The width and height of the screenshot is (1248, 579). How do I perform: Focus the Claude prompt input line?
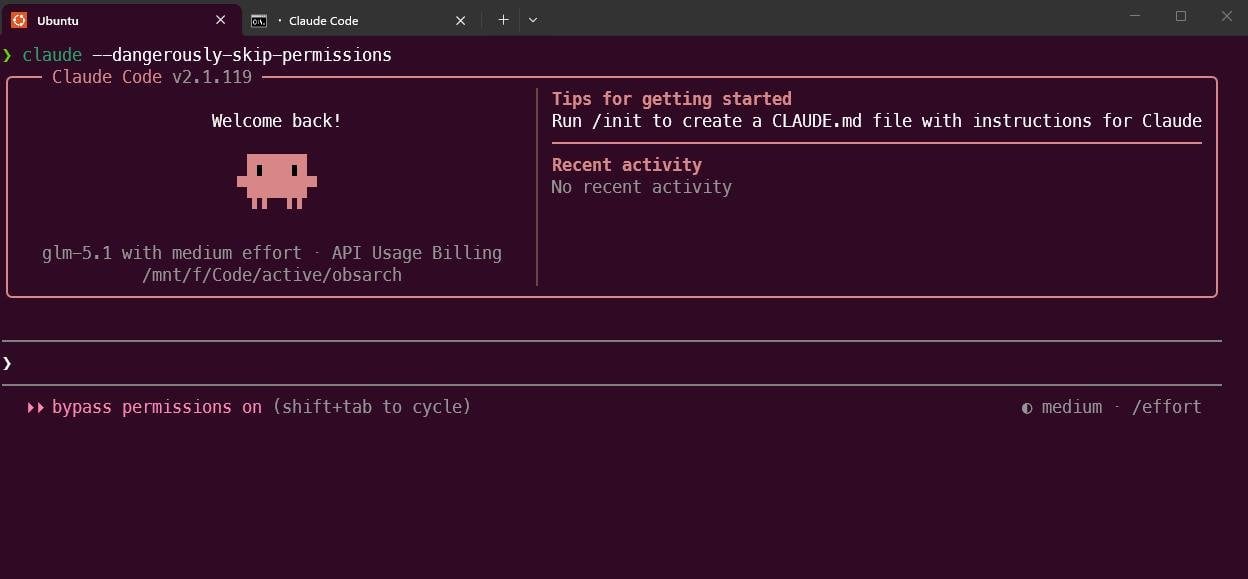tap(612, 363)
